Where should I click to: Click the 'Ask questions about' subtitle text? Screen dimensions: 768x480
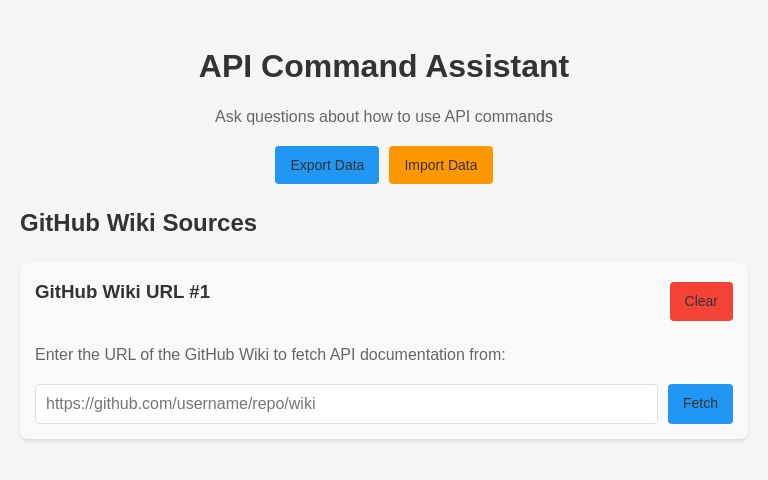(384, 117)
